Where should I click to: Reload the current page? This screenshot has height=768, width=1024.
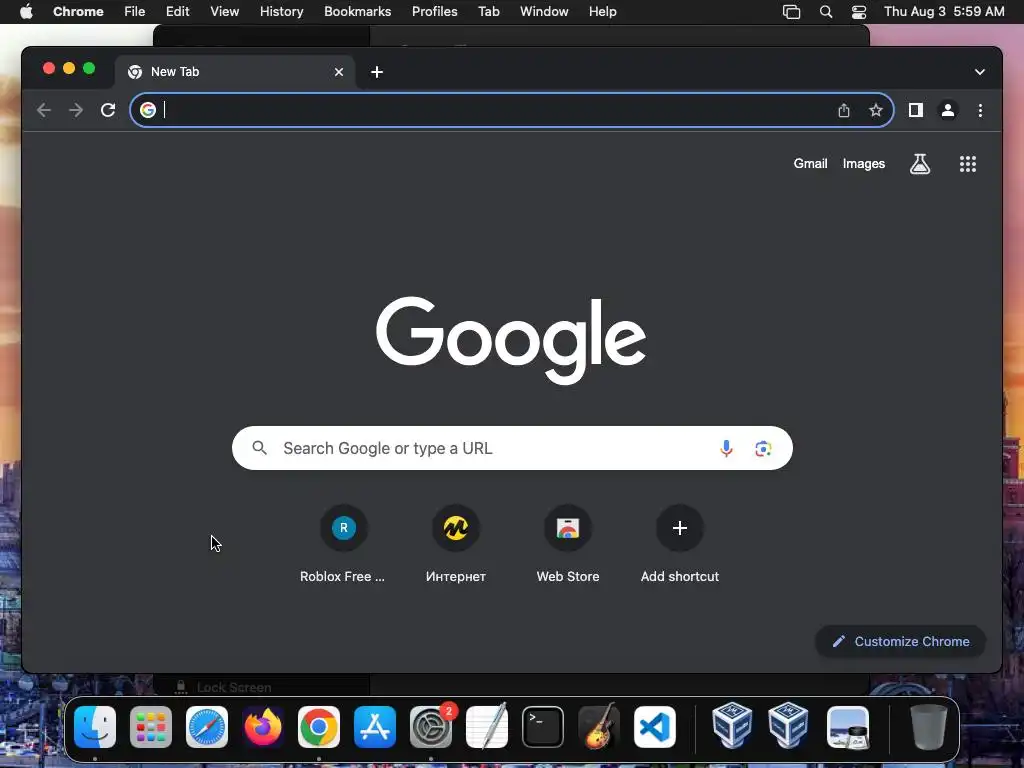pos(108,110)
